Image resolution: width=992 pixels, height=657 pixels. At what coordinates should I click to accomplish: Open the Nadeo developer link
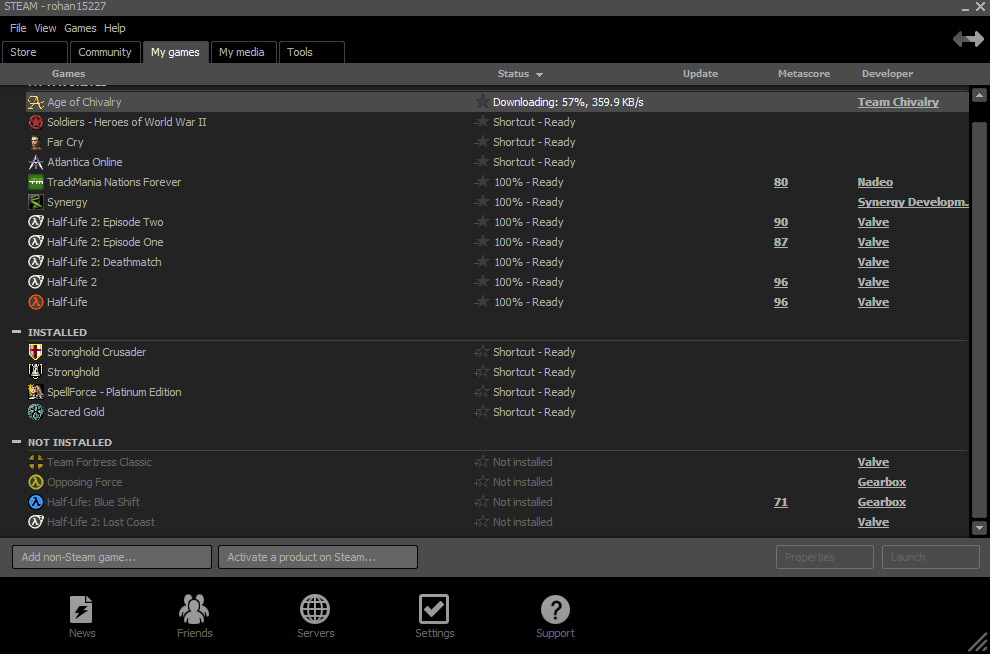[x=875, y=182]
